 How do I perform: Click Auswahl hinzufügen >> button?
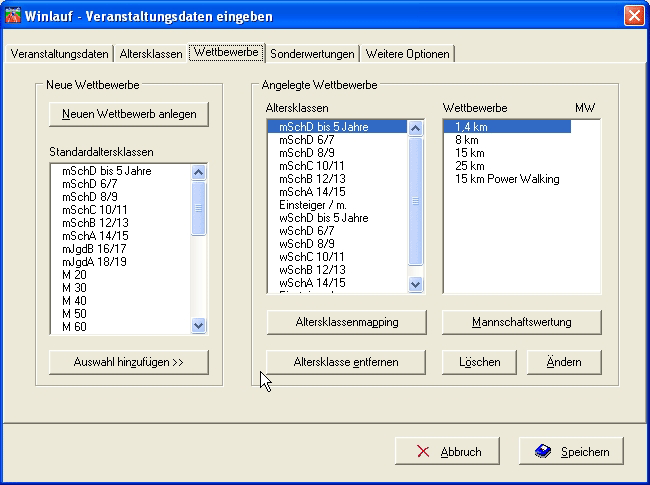129,361
